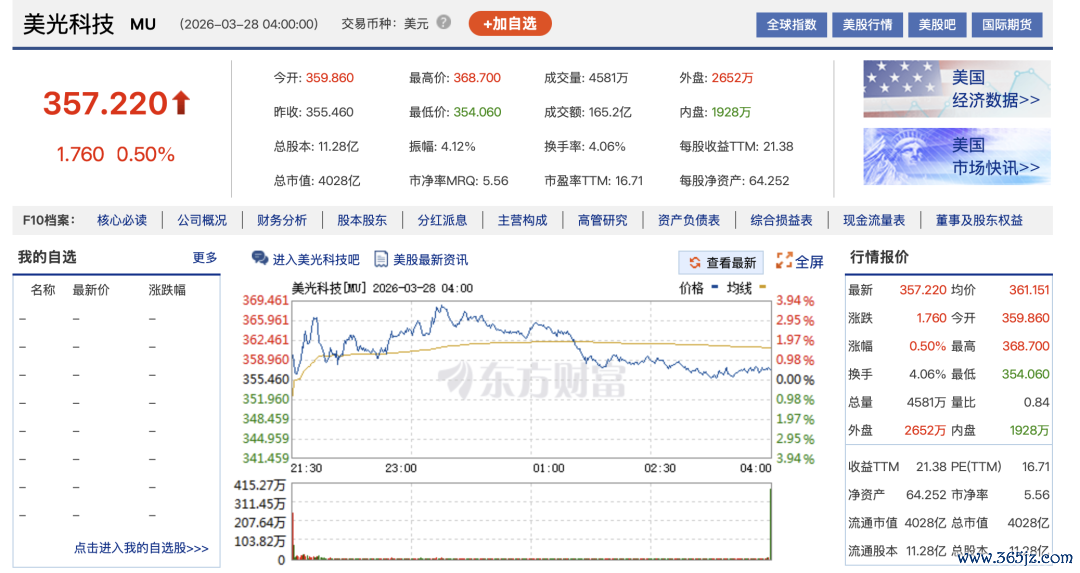Click the volume bar chart
This screenshot has height=573, width=1080.
point(531,522)
